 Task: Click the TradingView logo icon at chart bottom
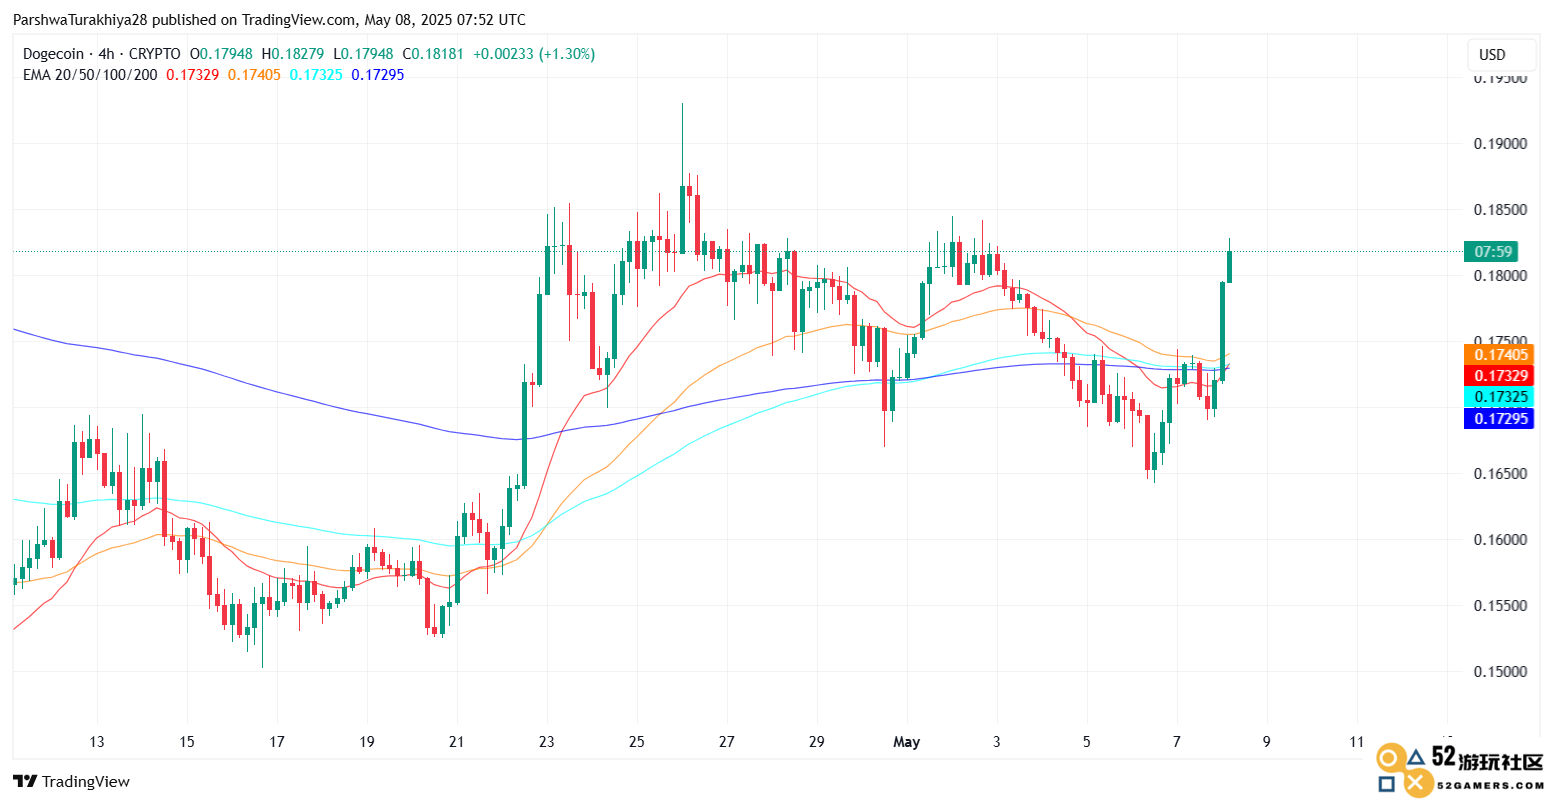tap(25, 781)
